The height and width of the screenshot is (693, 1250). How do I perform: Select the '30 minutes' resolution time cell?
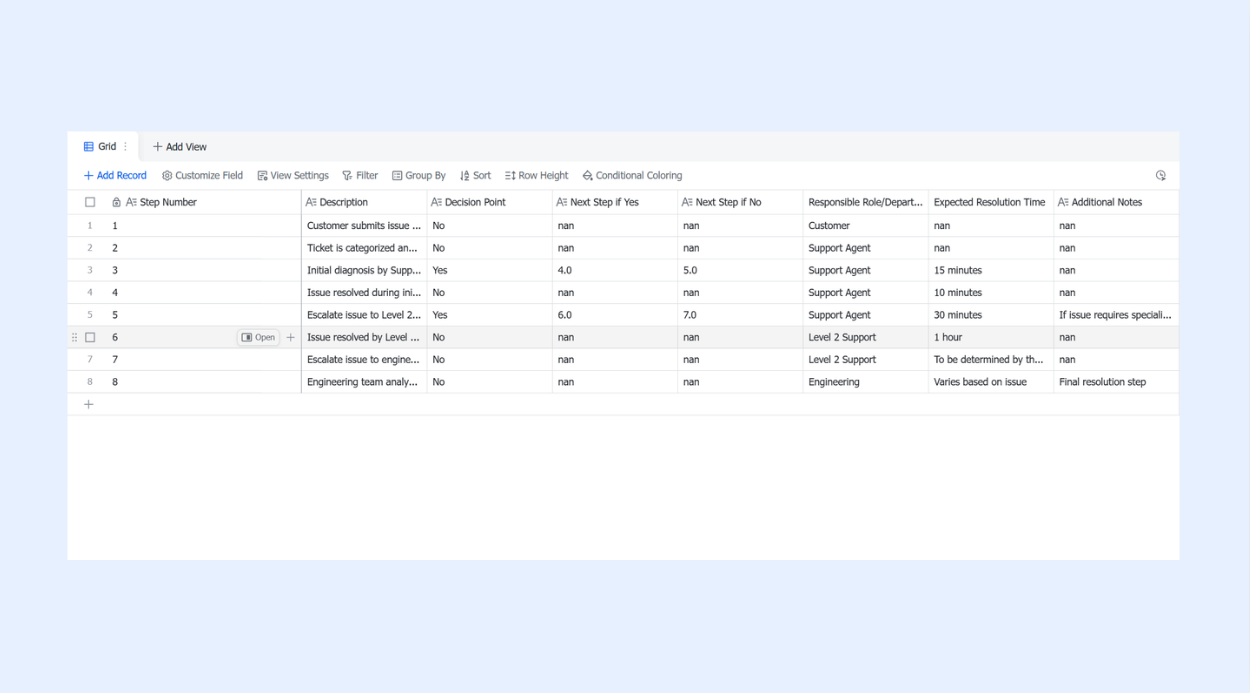991,315
